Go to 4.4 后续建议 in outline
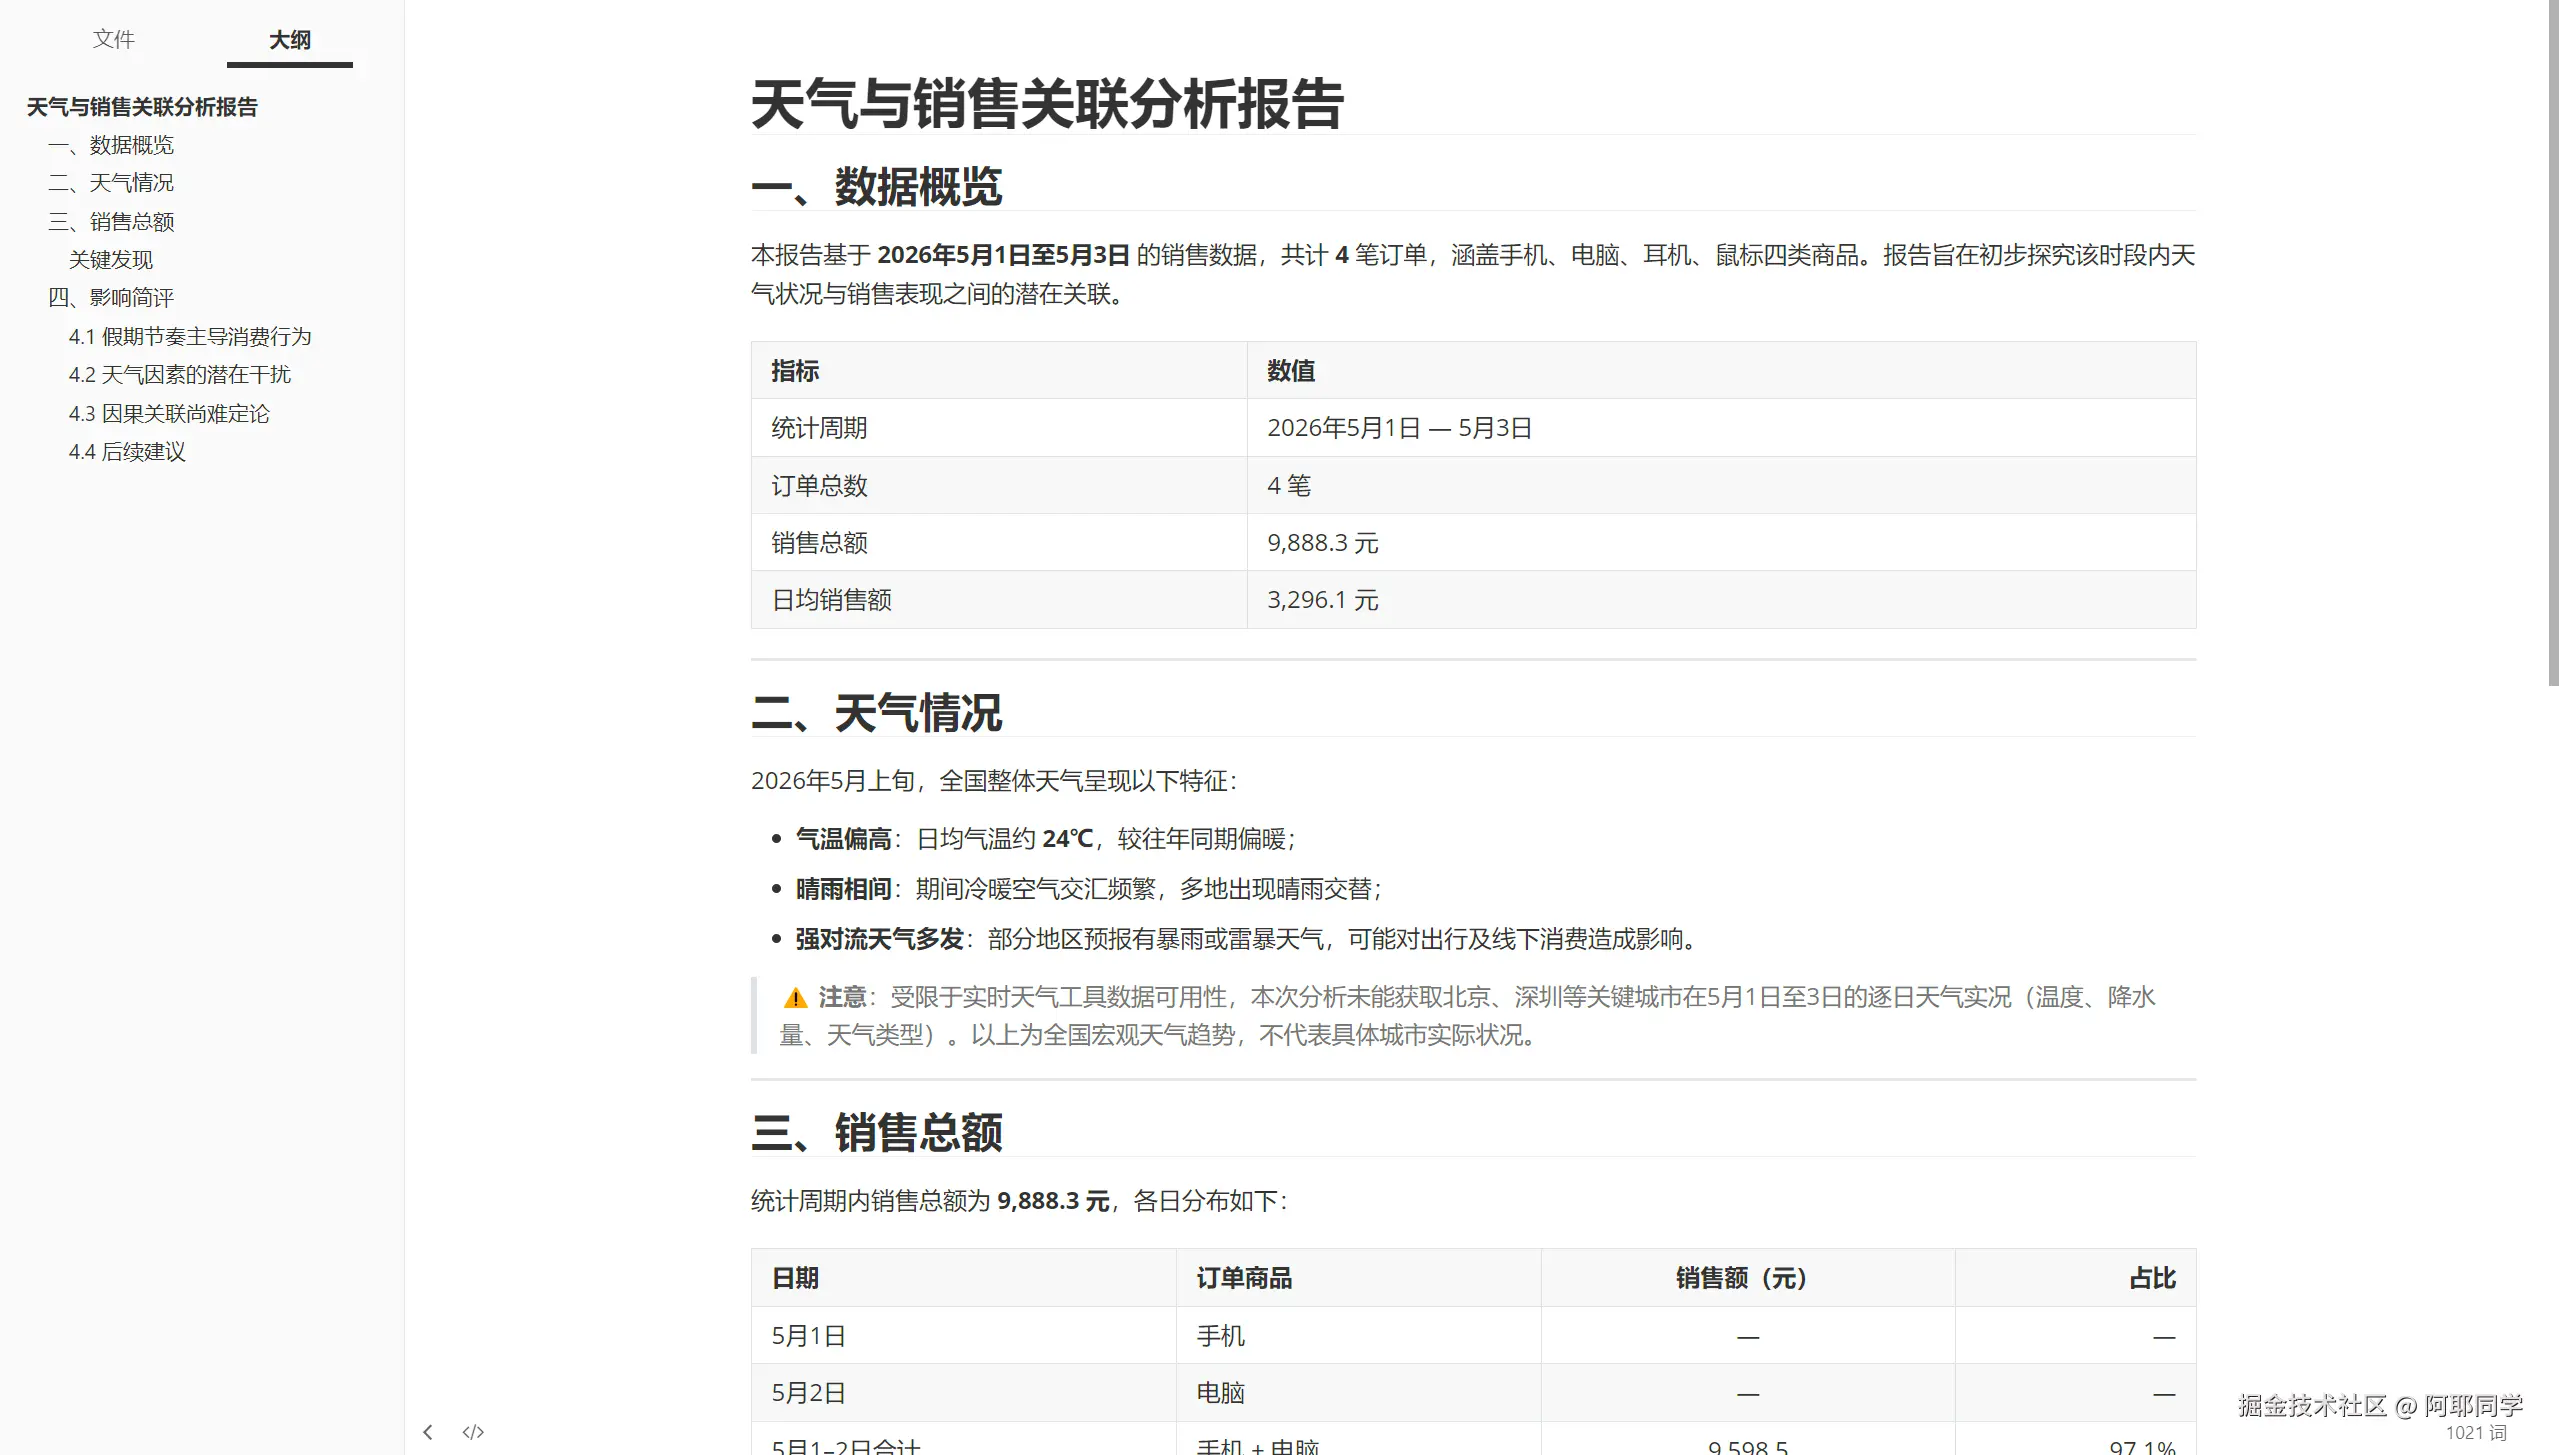Viewport: 2559px width, 1455px height. (127, 452)
